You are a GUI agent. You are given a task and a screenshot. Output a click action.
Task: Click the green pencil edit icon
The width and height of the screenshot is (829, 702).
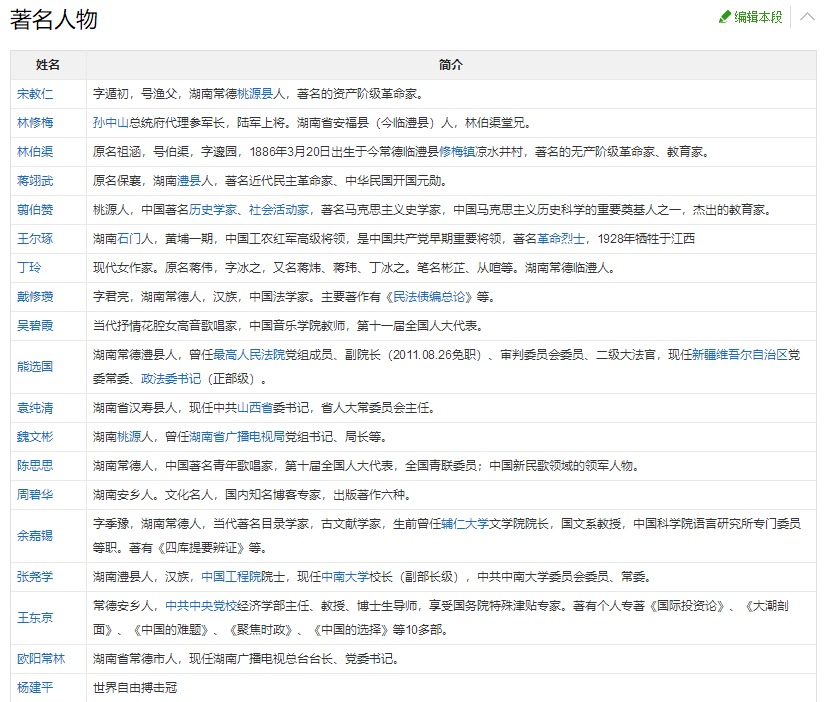point(724,17)
